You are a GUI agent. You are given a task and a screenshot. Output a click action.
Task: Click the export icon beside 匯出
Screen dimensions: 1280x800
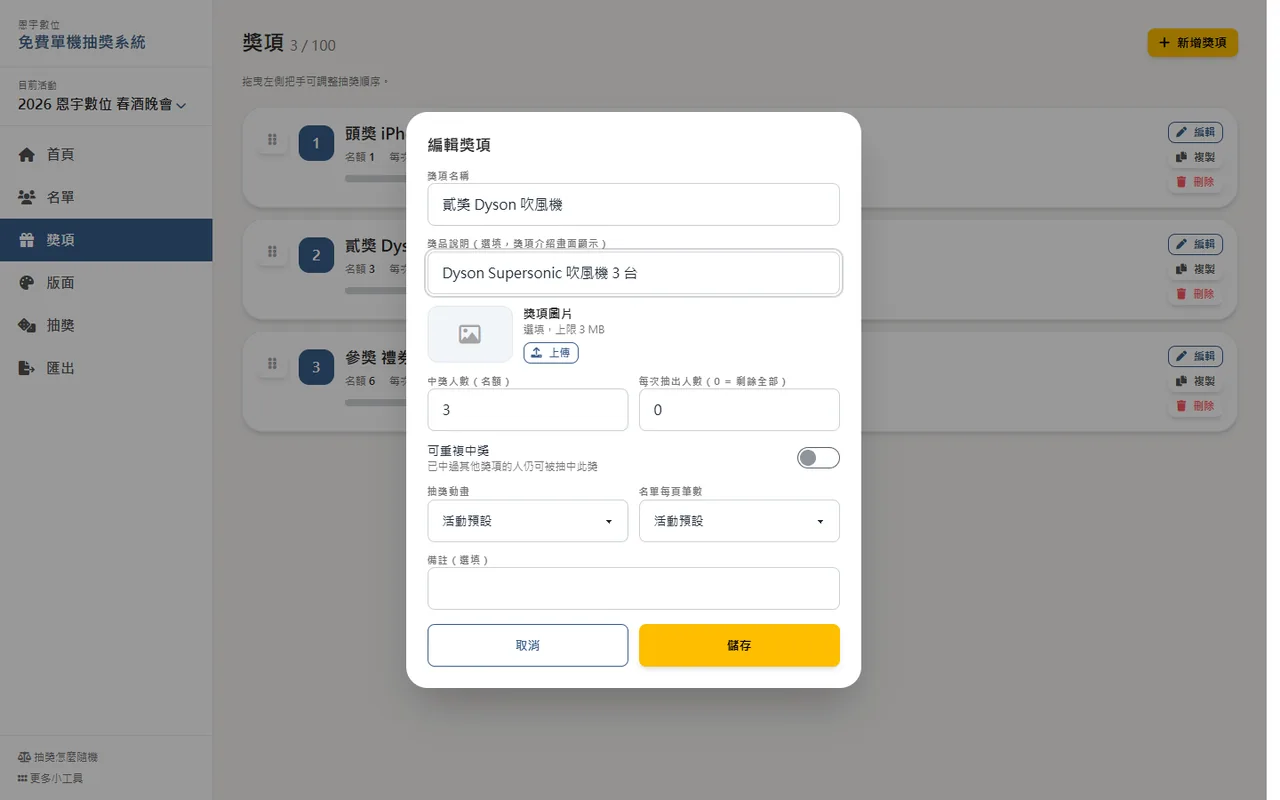(27, 368)
